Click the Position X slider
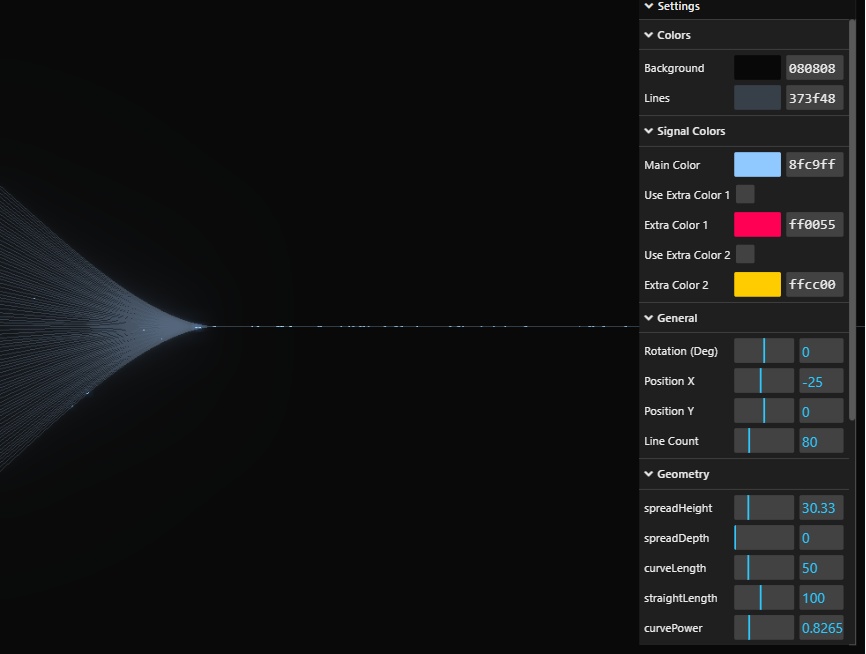Screen dimensions: 866x654 tap(764, 381)
